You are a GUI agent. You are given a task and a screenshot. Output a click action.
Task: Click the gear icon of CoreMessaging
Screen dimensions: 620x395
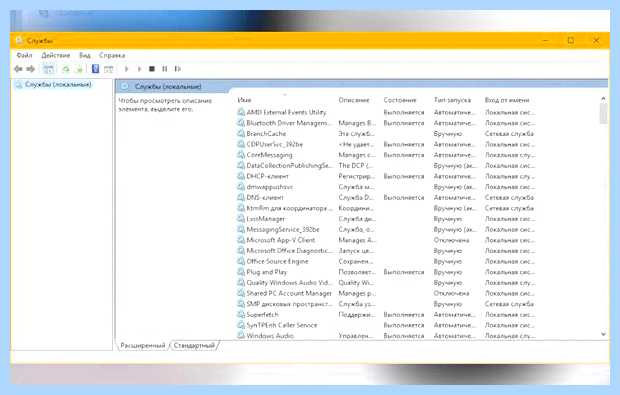[241, 155]
